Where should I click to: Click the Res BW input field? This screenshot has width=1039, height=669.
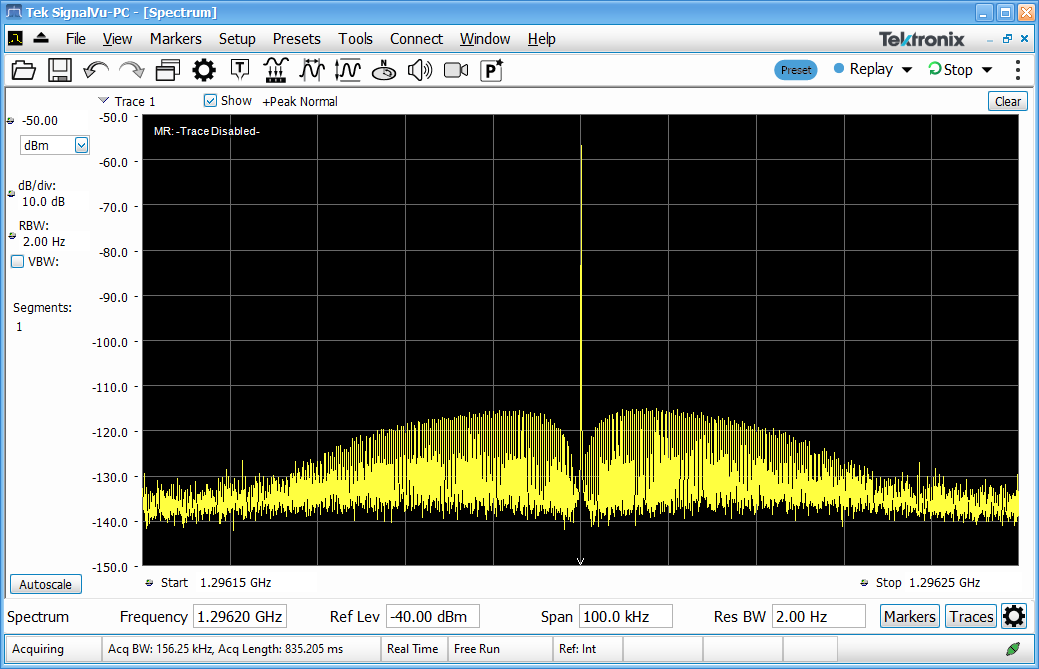click(818, 616)
